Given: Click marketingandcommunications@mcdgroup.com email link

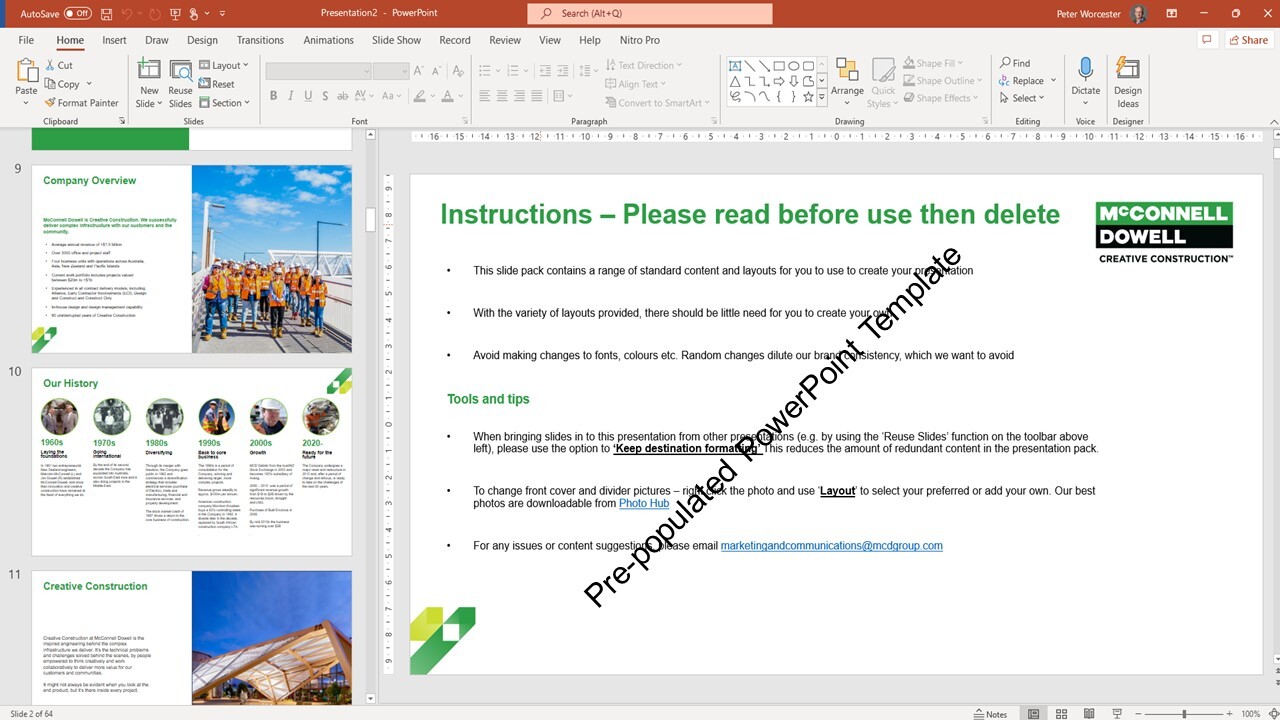Looking at the screenshot, I should click(831, 546).
